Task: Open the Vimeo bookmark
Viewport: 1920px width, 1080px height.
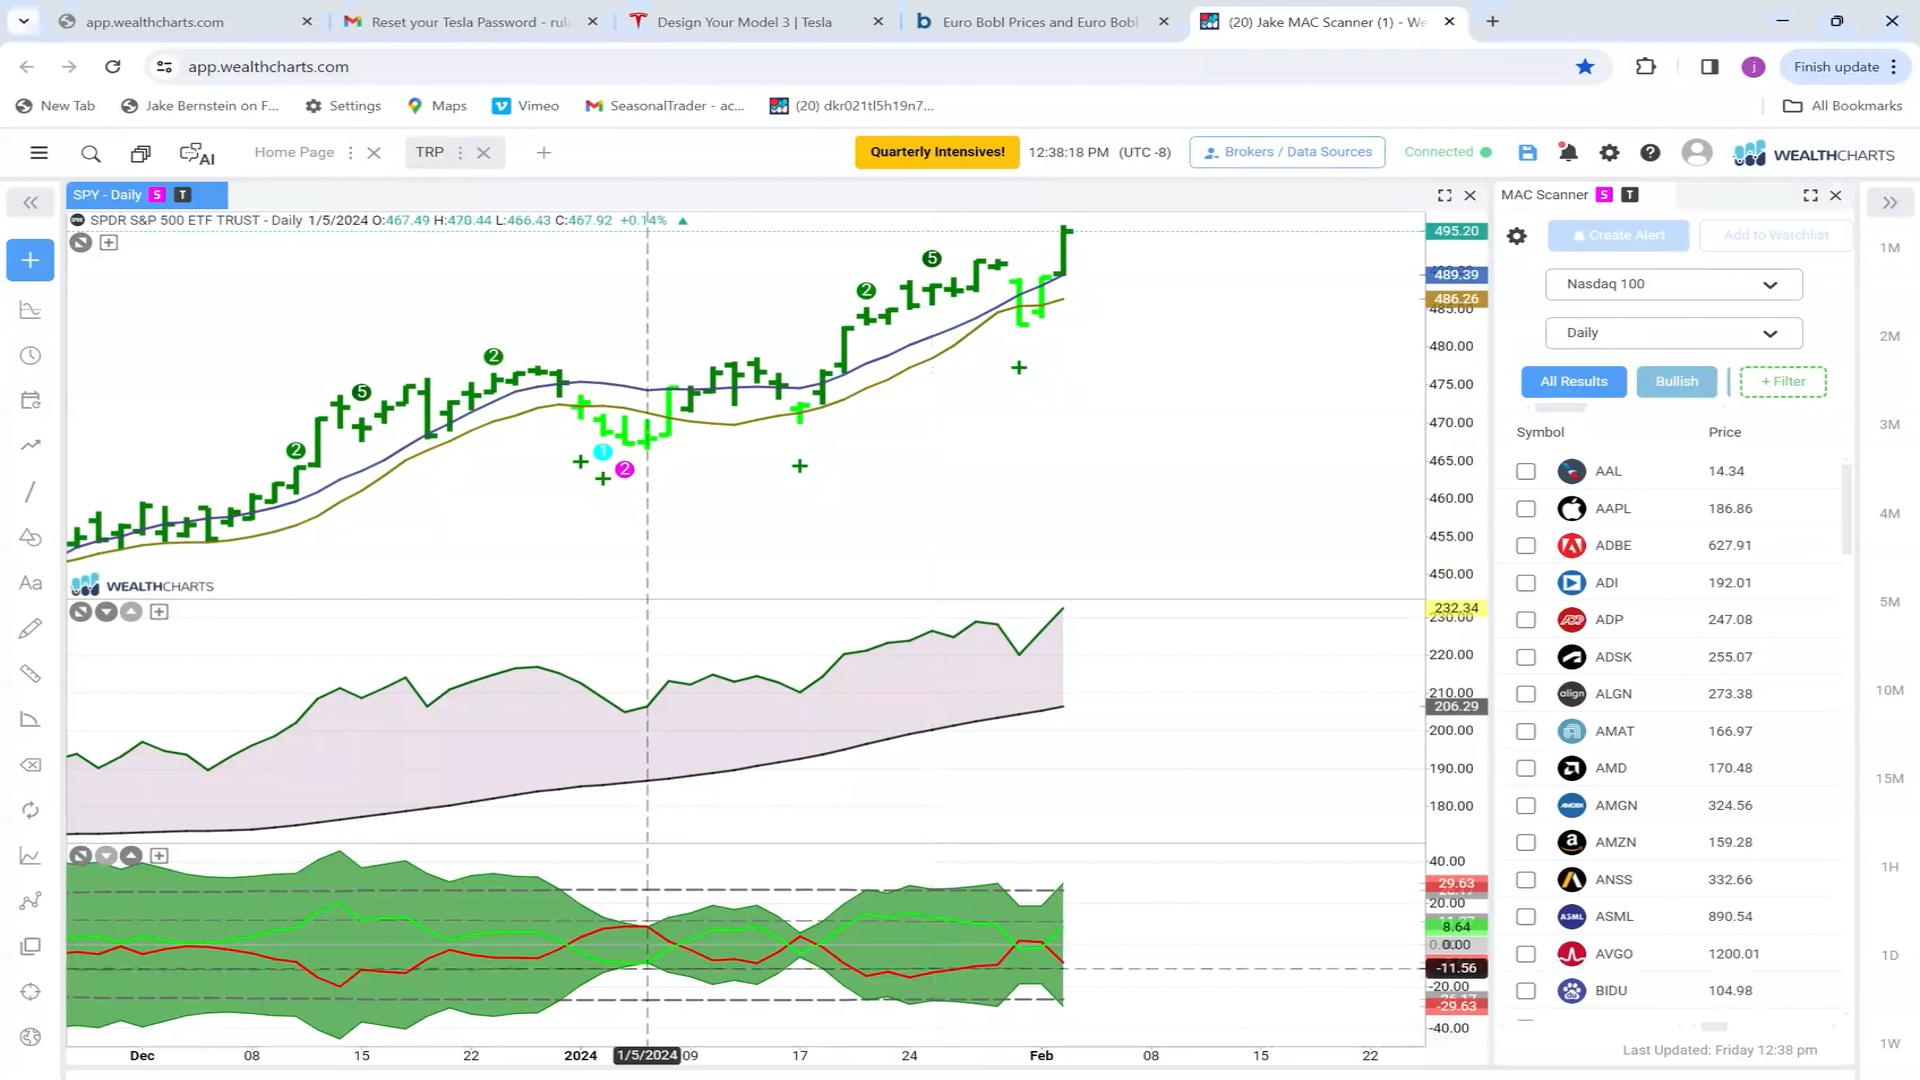Action: (526, 106)
